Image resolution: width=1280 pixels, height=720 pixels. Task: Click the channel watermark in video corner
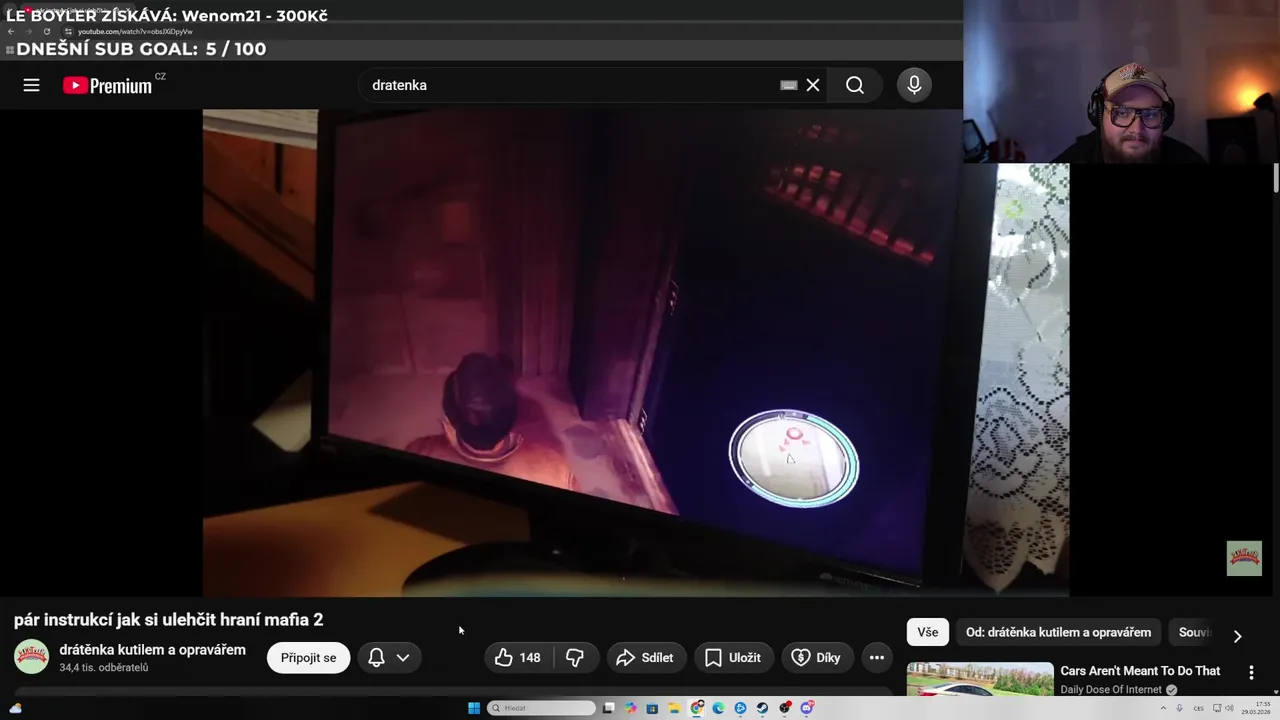[x=1244, y=558]
